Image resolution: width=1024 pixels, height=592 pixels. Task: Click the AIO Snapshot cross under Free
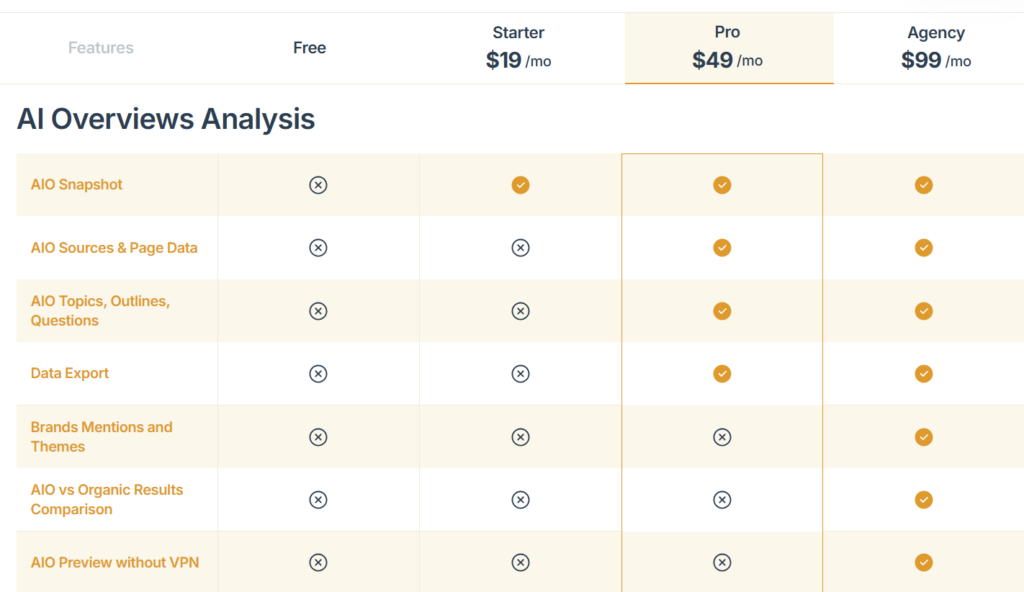pyautogui.click(x=318, y=185)
